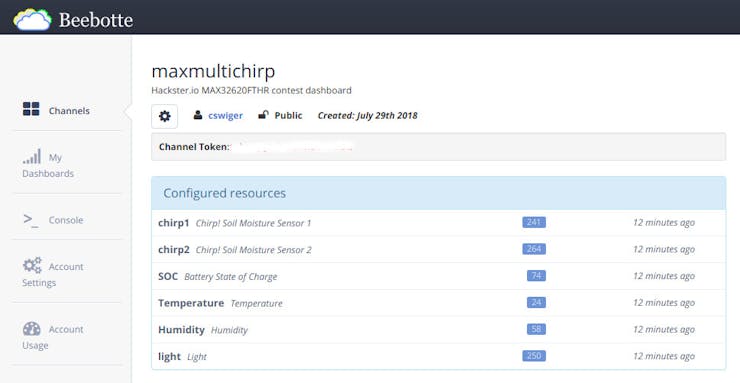Image resolution: width=740 pixels, height=383 pixels.
Task: Click the Created: July 29th 2018 text
Action: 368,116
